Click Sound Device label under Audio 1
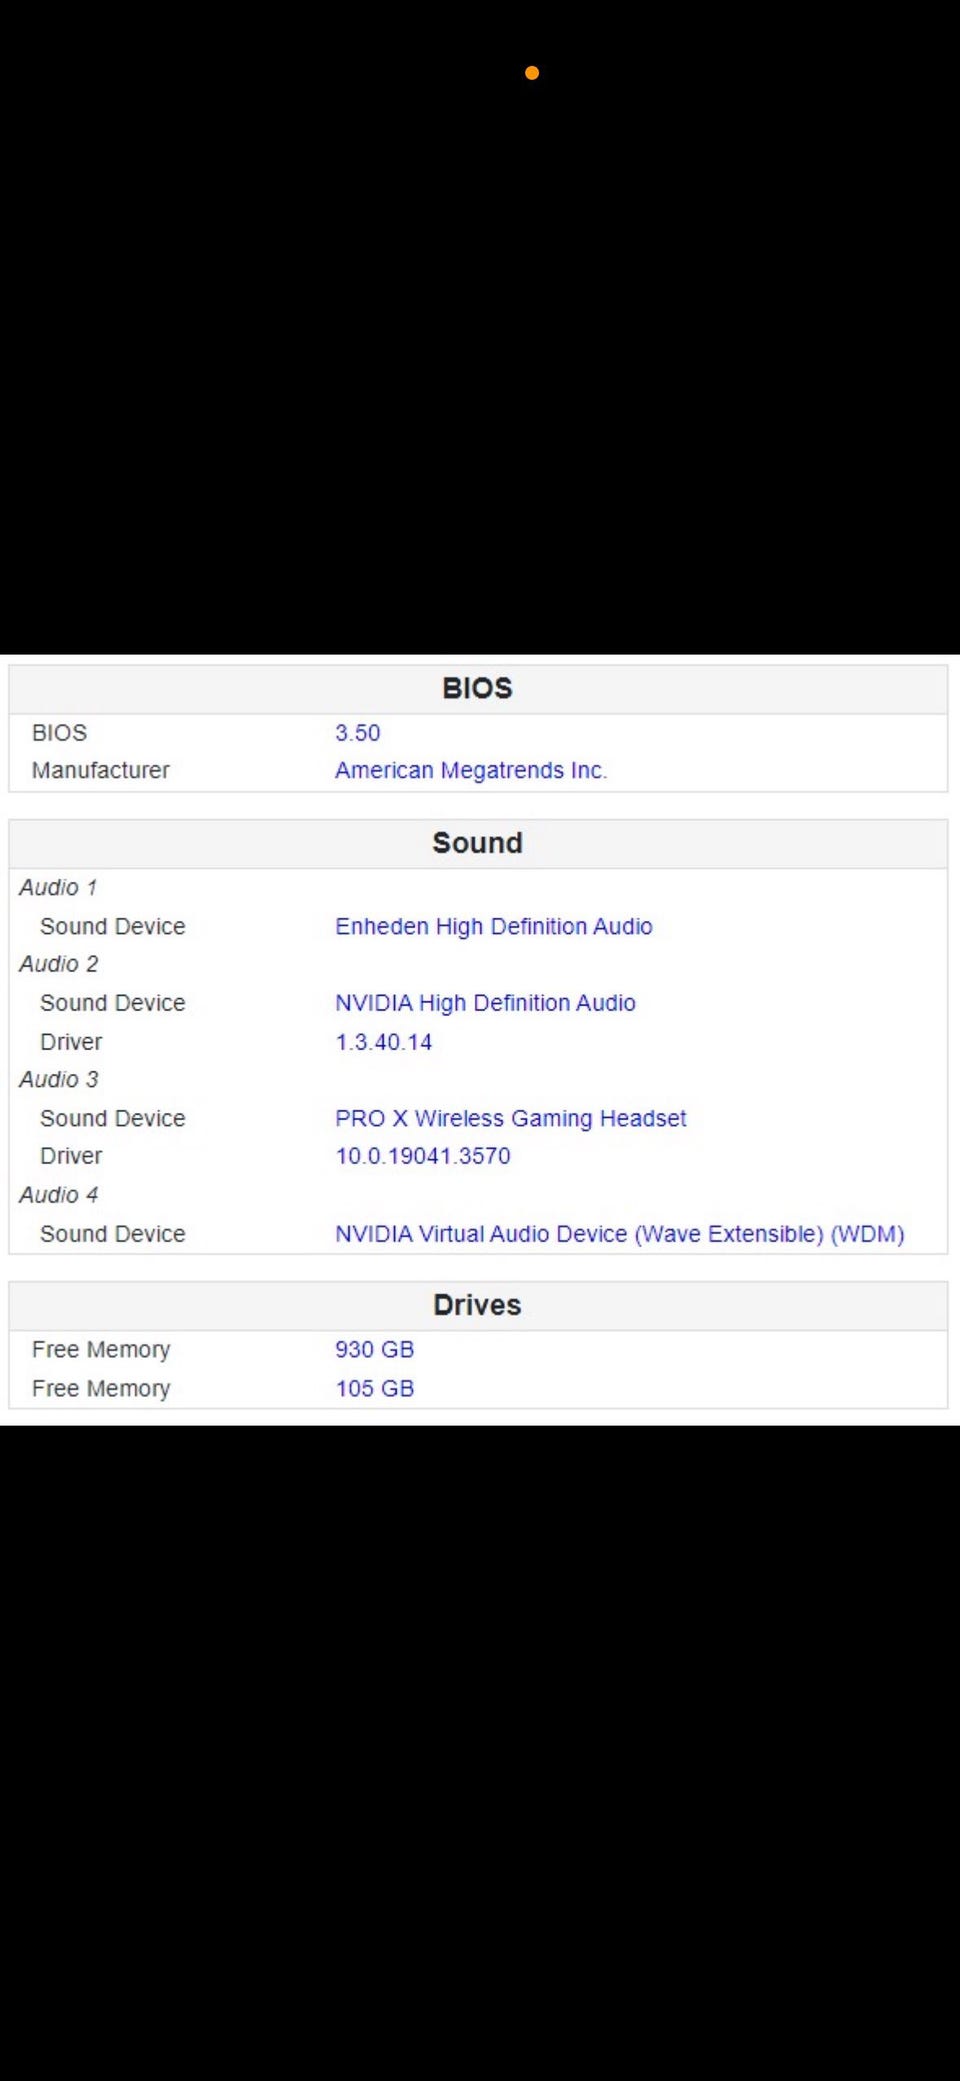960x2081 pixels. 113,927
